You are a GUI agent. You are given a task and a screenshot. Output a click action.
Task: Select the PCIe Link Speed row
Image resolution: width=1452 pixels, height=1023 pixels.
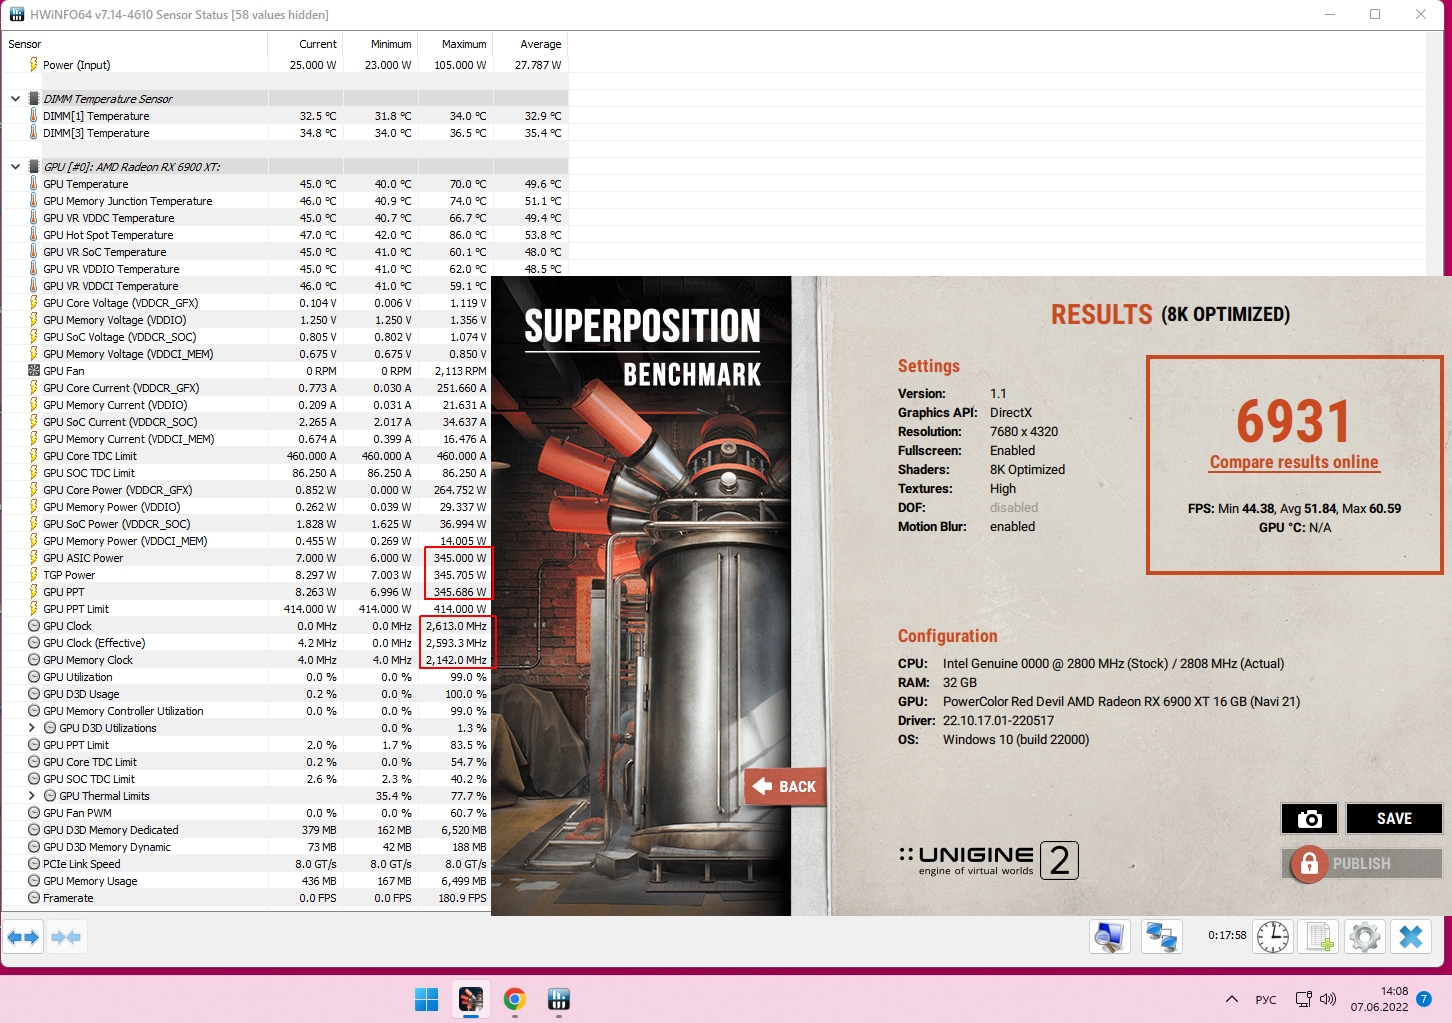246,864
